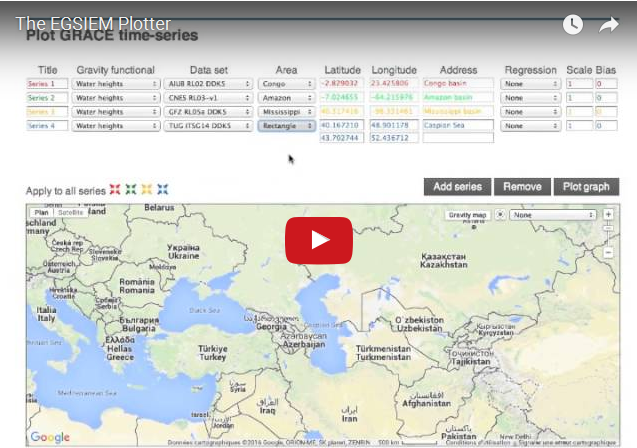637x448 pixels.
Task: Click the blue apply-to-all-series icon
Action: 162,189
